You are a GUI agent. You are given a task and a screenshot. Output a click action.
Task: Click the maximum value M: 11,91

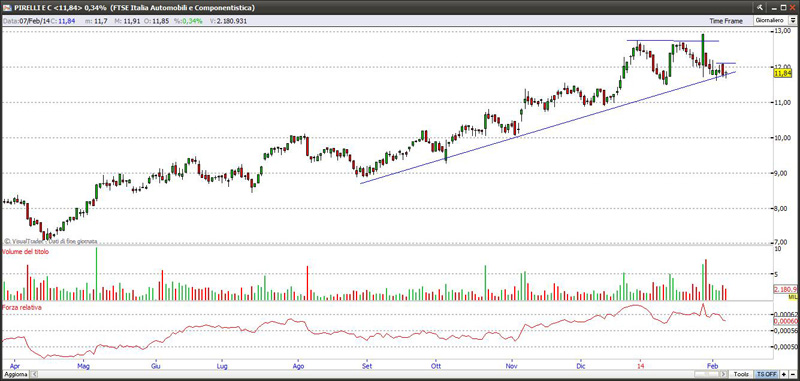coord(128,21)
